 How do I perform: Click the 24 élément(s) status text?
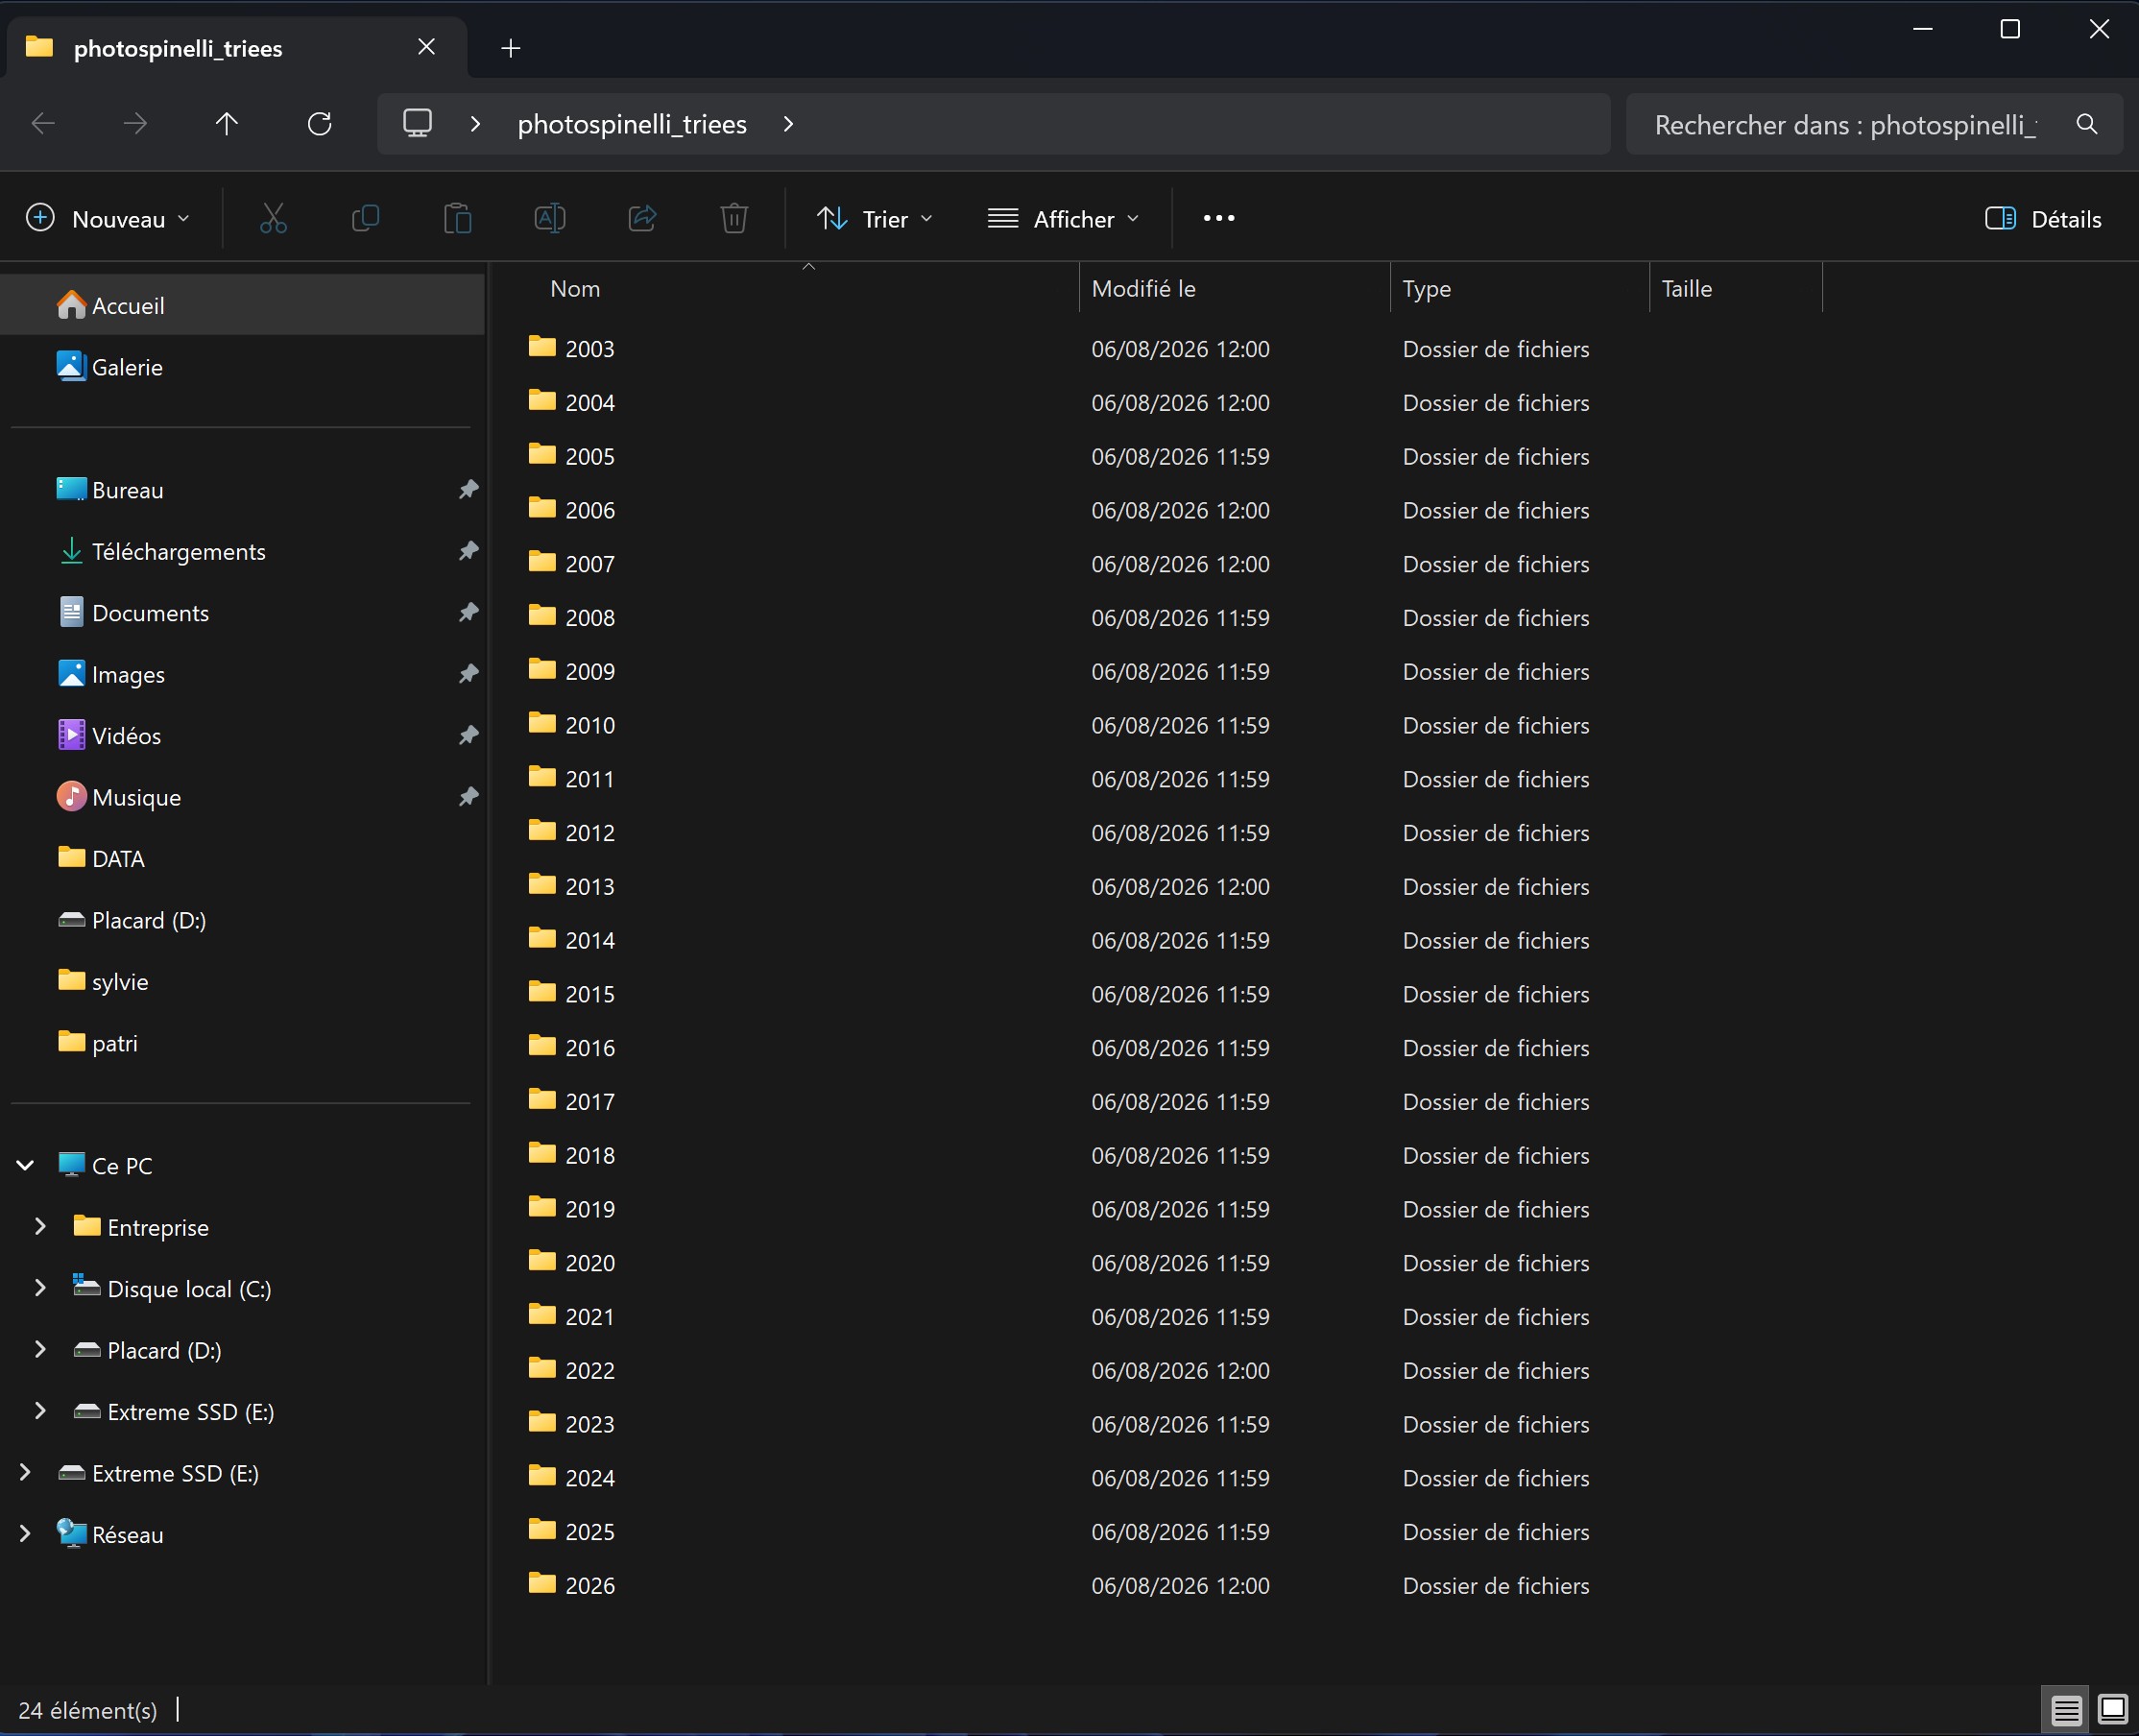tap(88, 1710)
